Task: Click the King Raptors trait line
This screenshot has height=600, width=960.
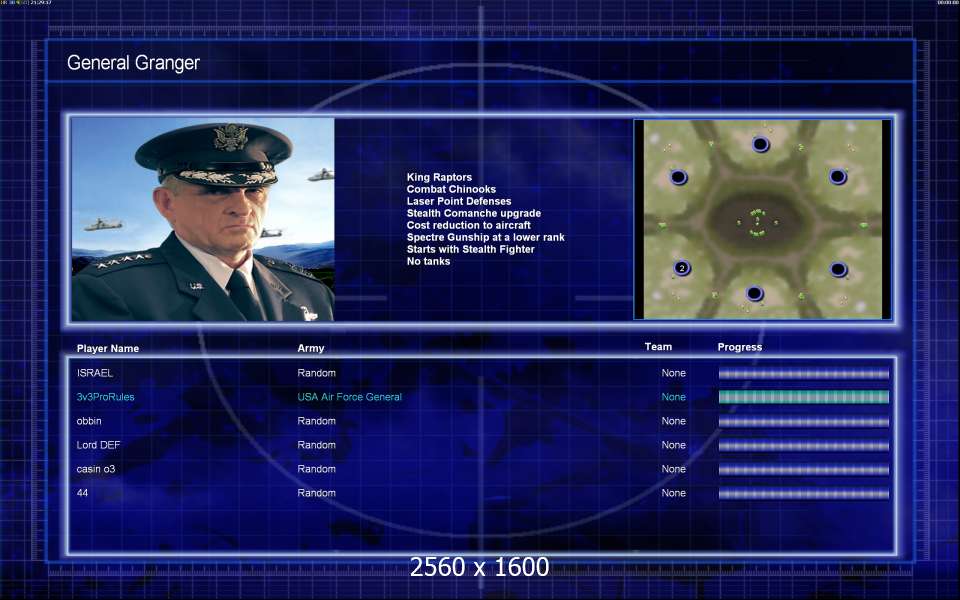Action: coord(439,178)
